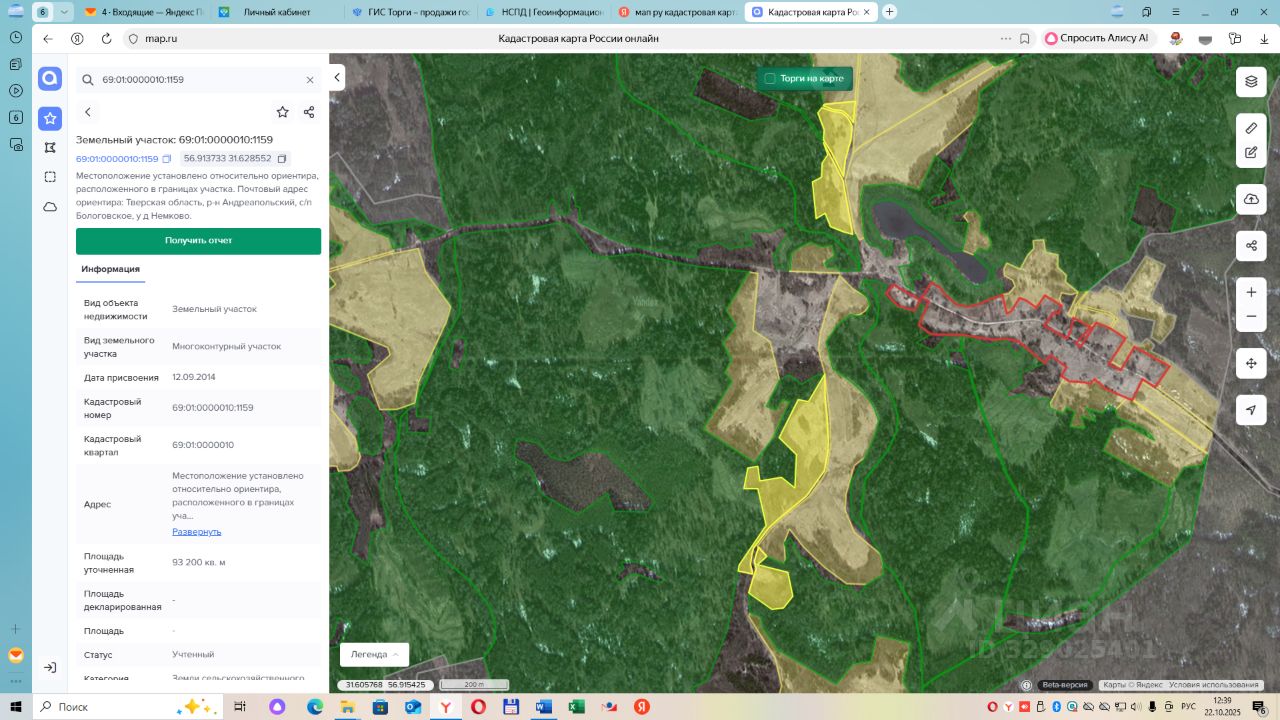Reload the browser page
The image size is (1280, 720).
click(106, 38)
